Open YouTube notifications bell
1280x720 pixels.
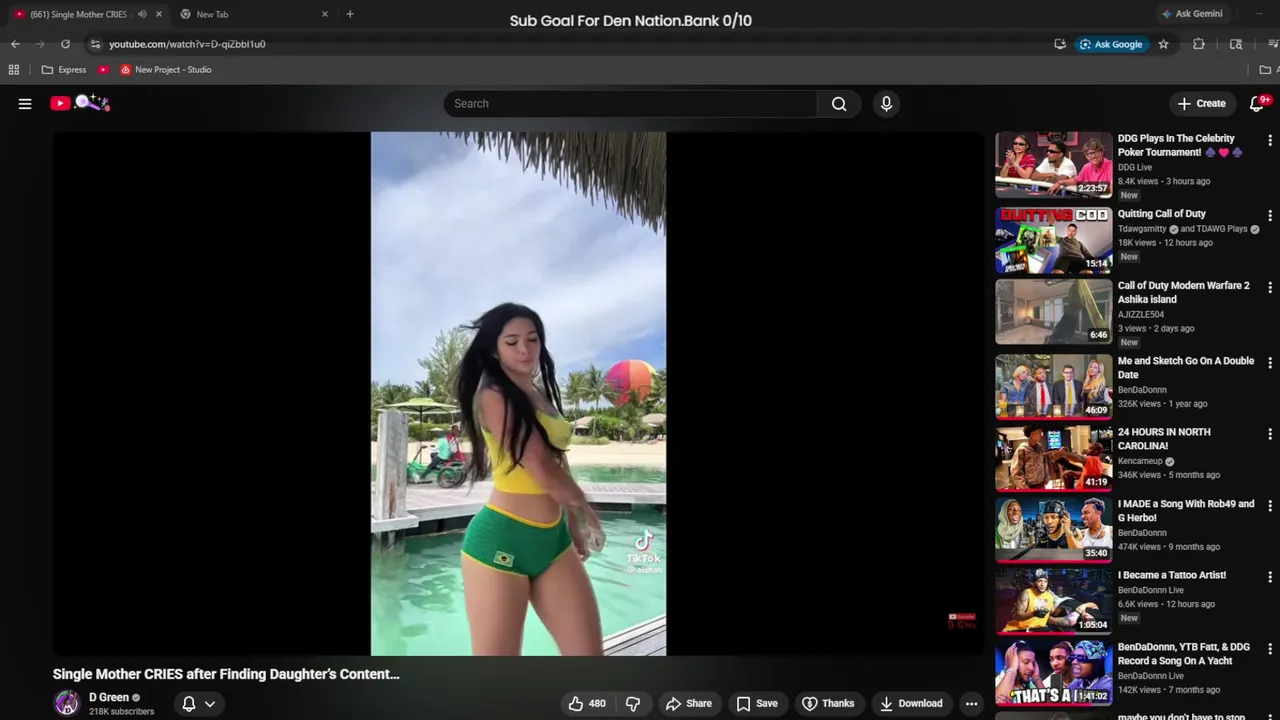point(1258,103)
